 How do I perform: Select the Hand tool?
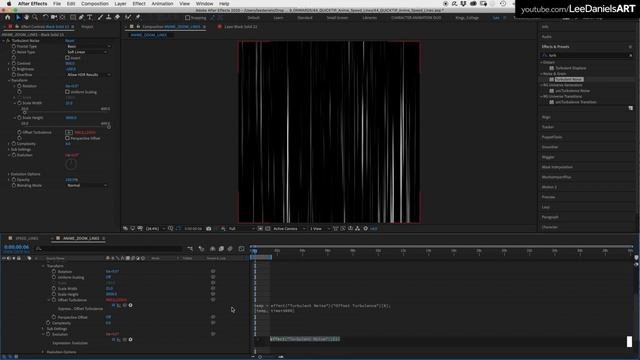coord(27,18)
